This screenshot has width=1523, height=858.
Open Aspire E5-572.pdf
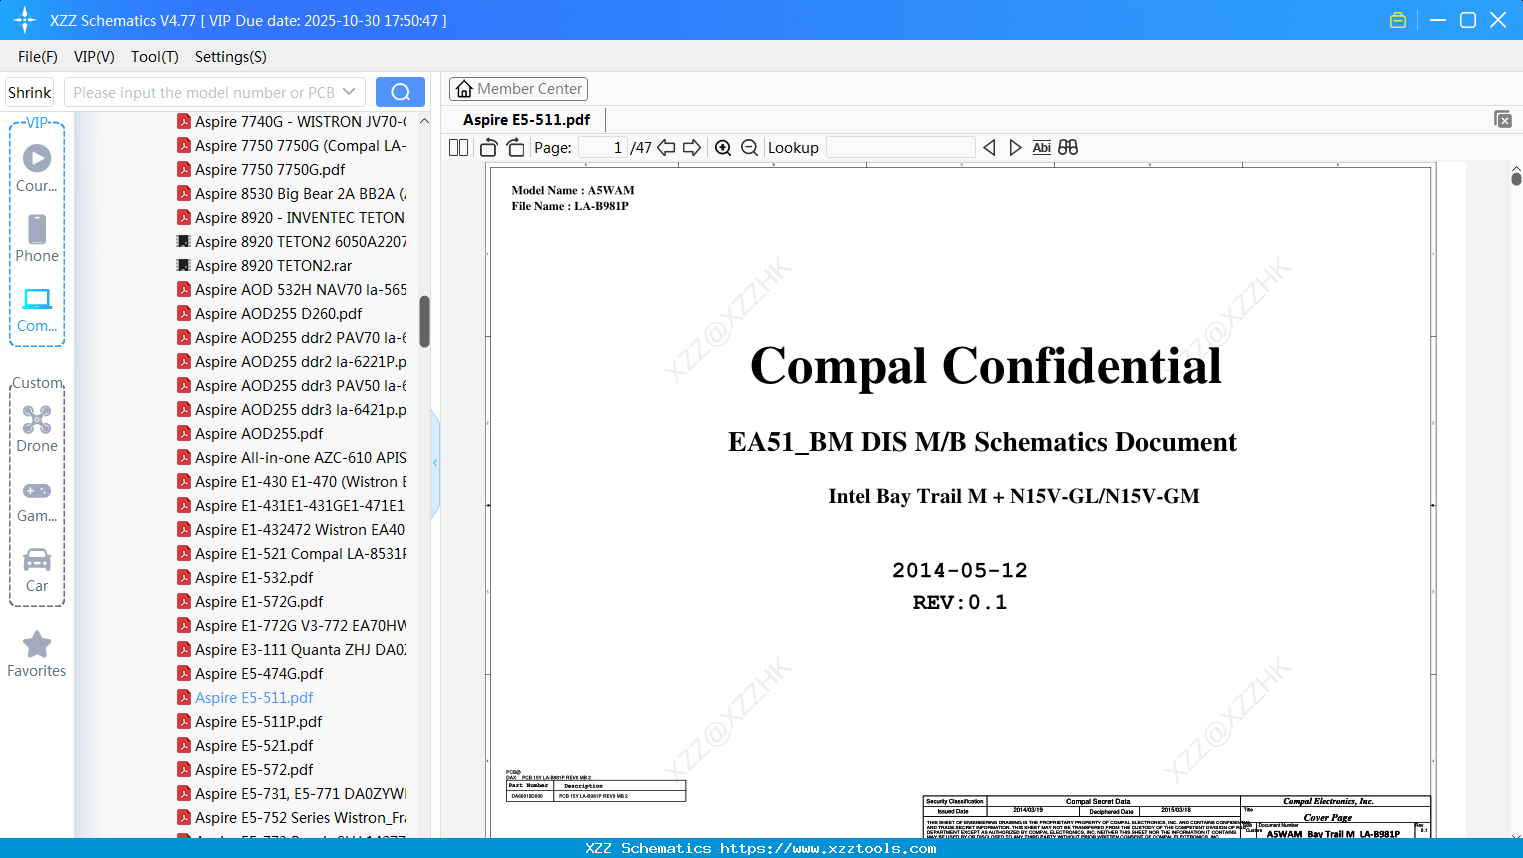coord(245,769)
